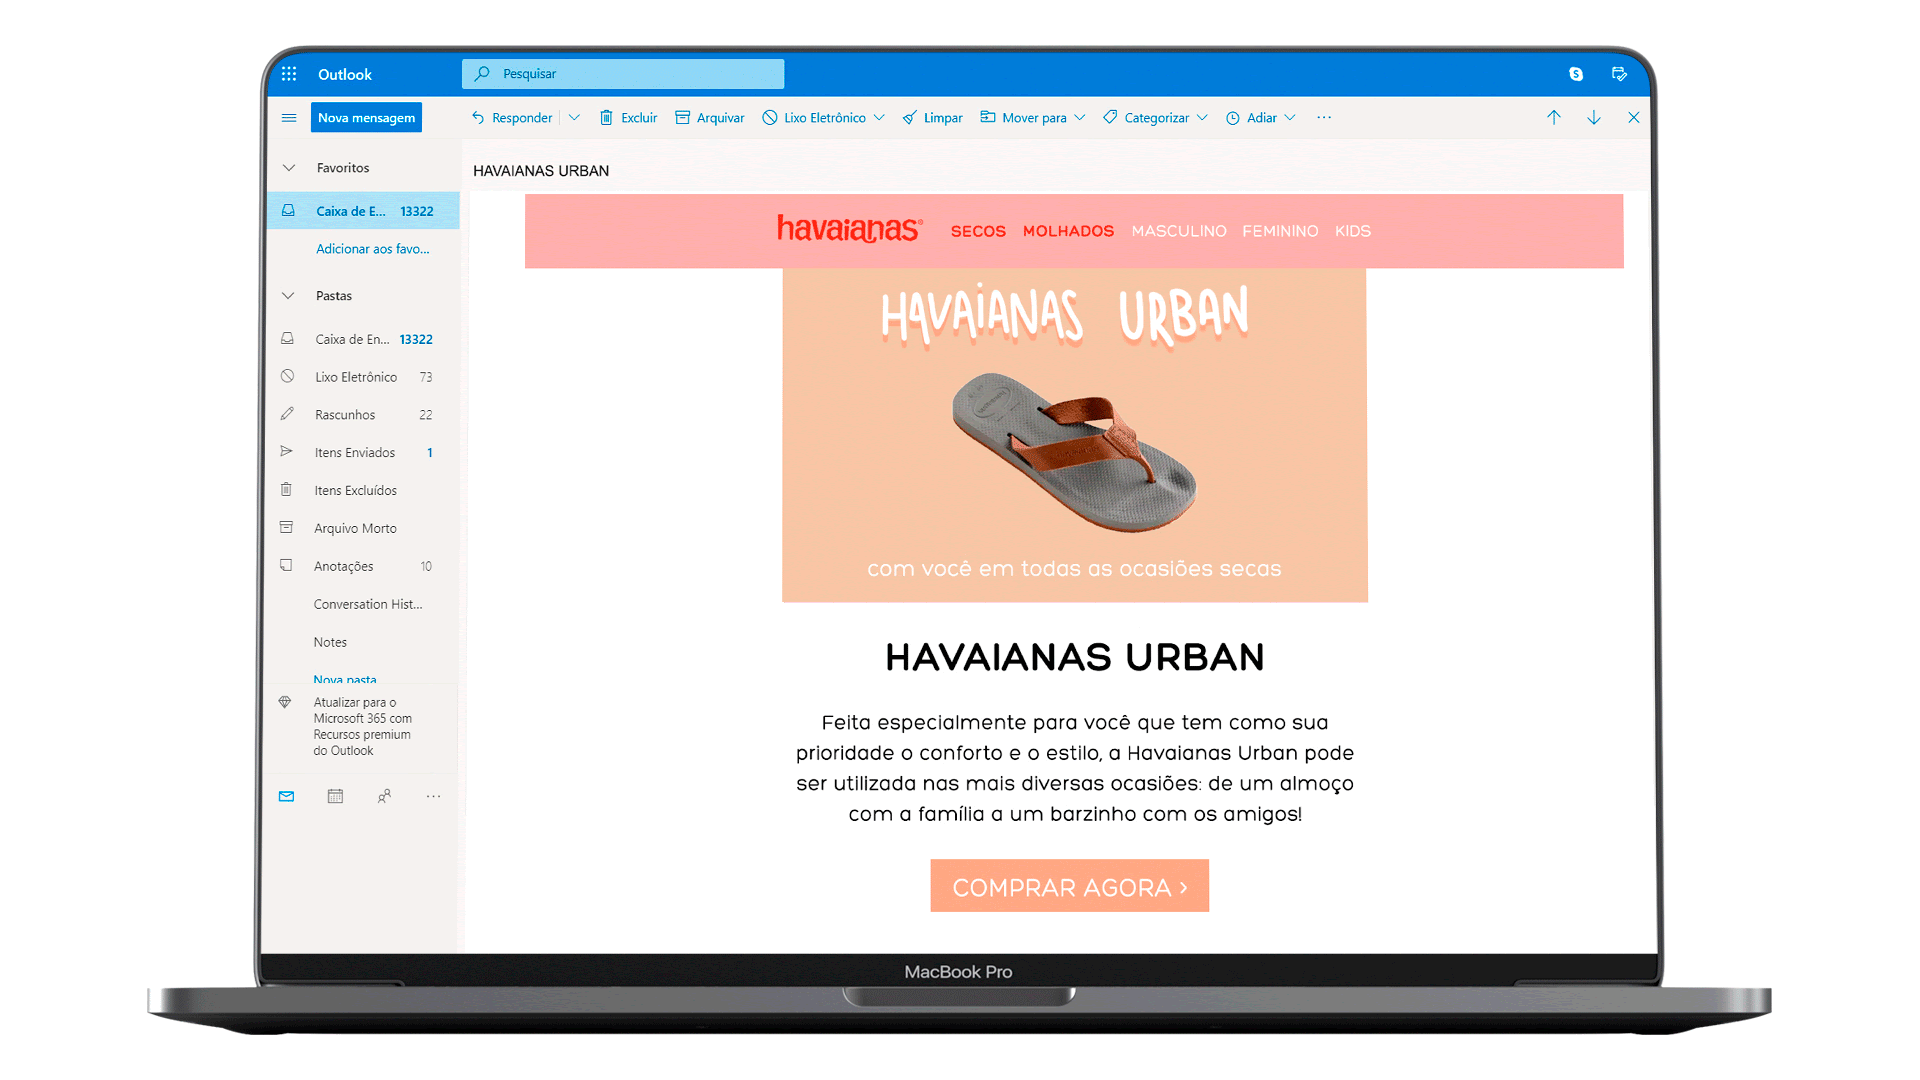Open the People contacts icon
The width and height of the screenshot is (1920, 1080).
(384, 796)
